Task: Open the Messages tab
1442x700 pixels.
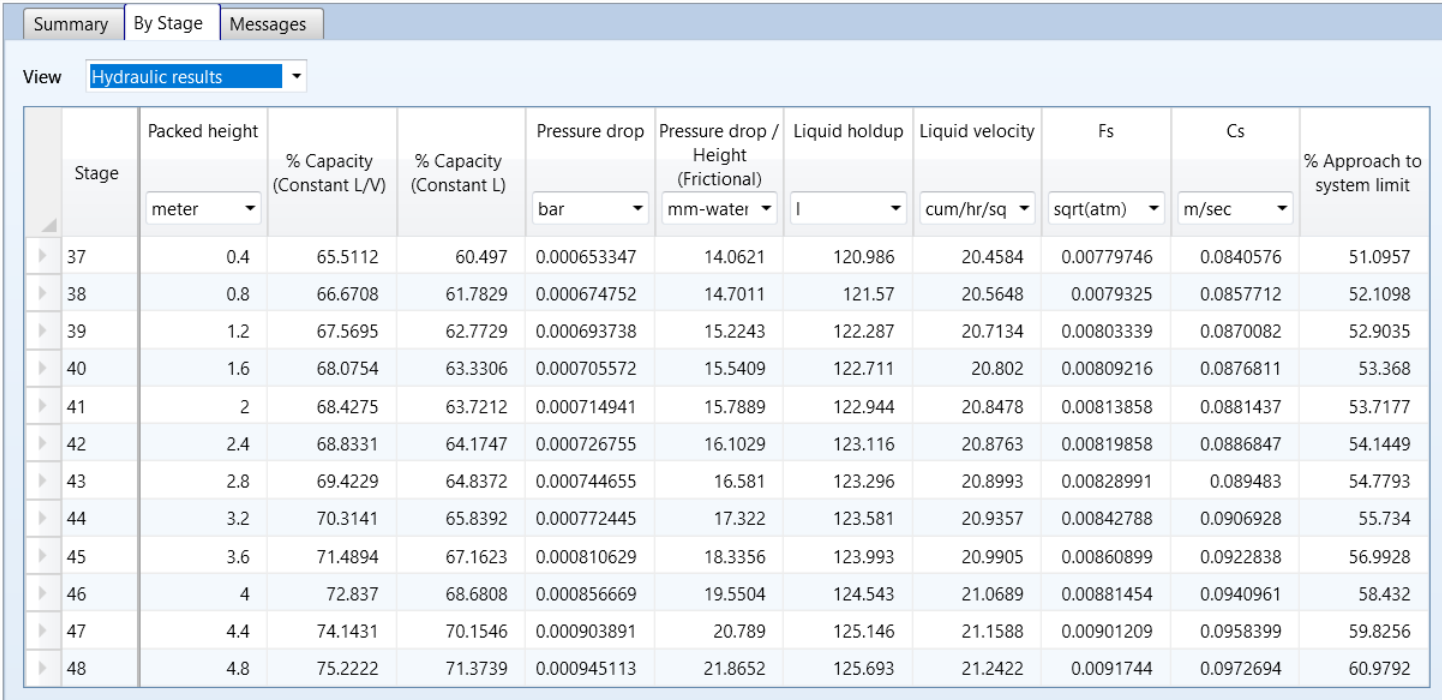Action: tap(268, 24)
